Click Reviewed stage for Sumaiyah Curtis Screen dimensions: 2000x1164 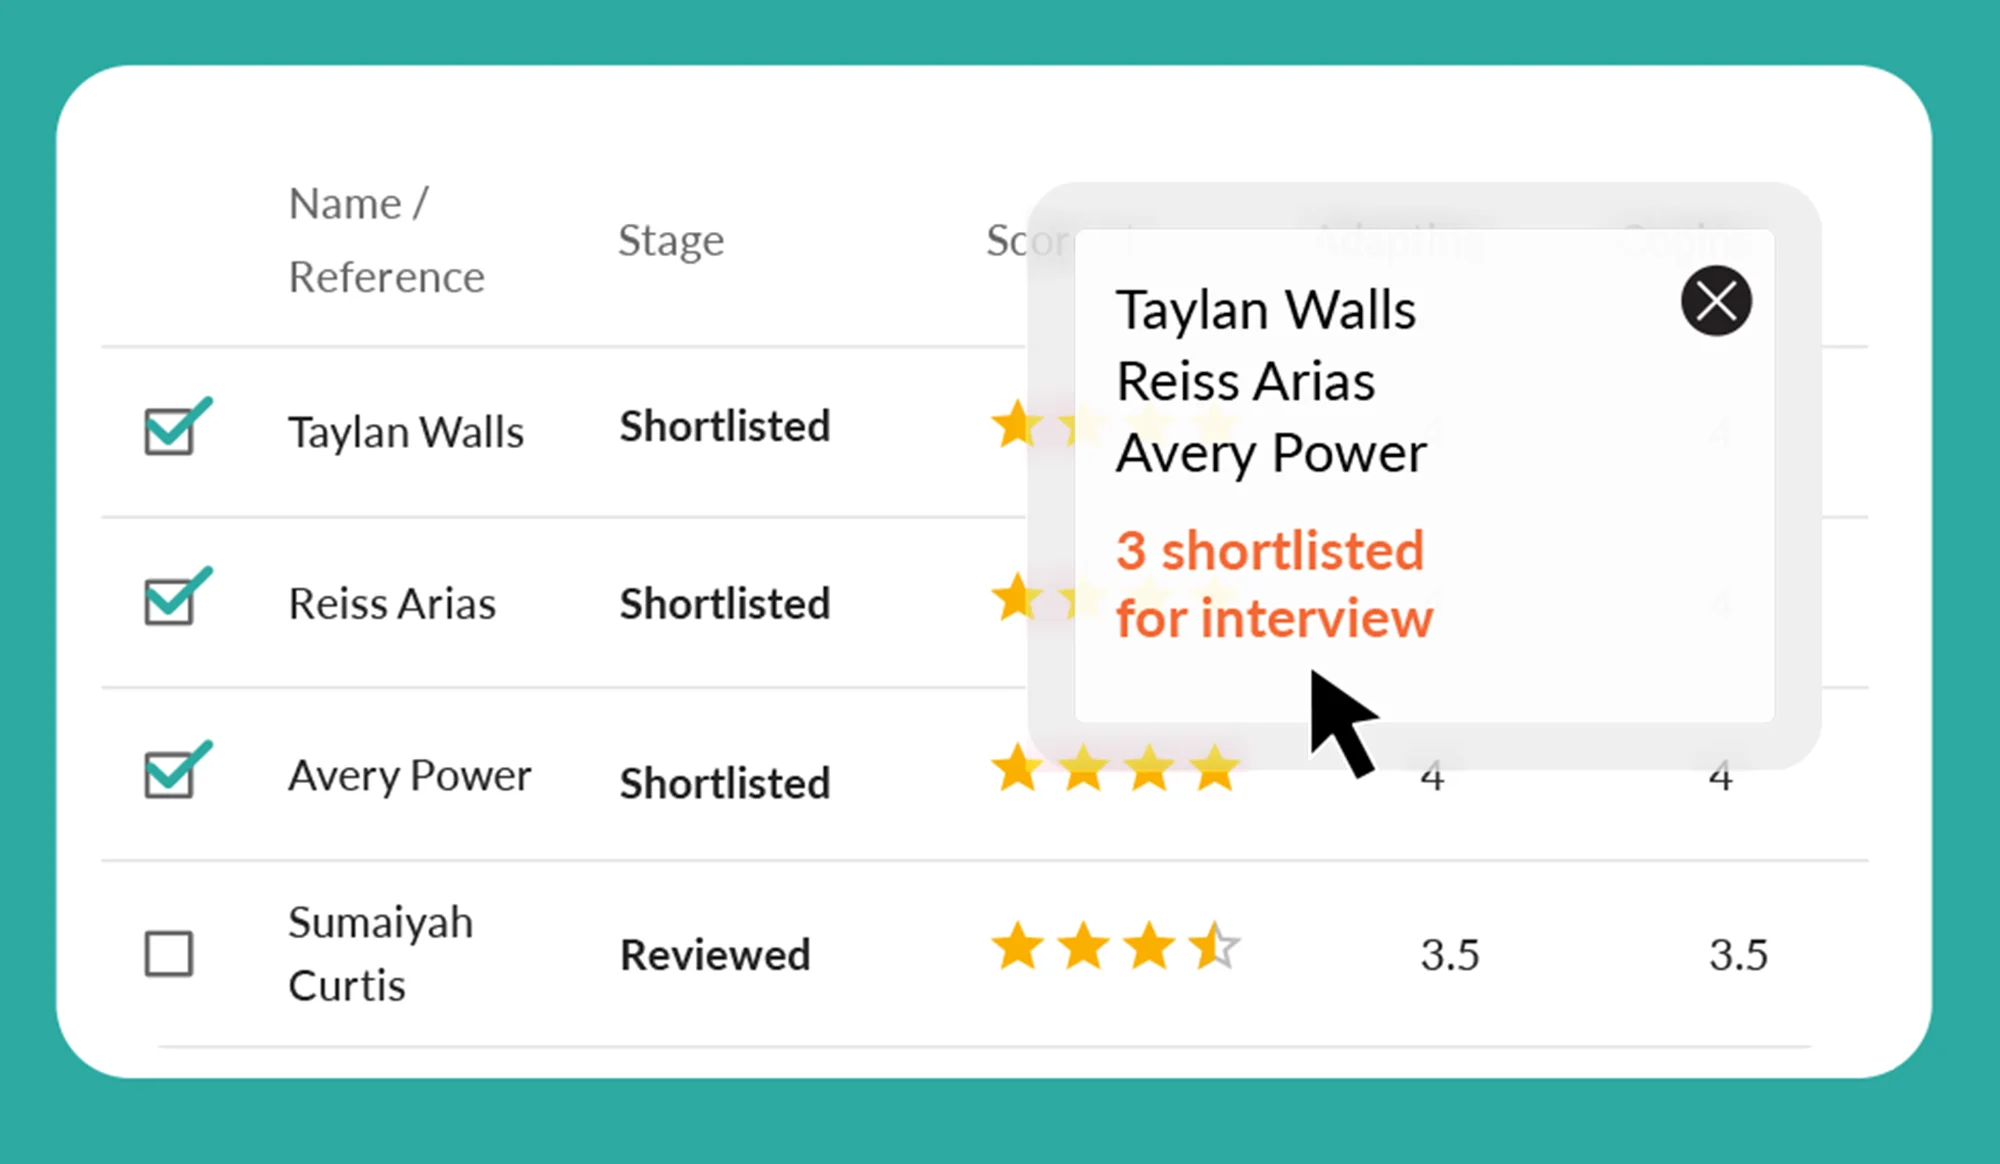(x=715, y=955)
